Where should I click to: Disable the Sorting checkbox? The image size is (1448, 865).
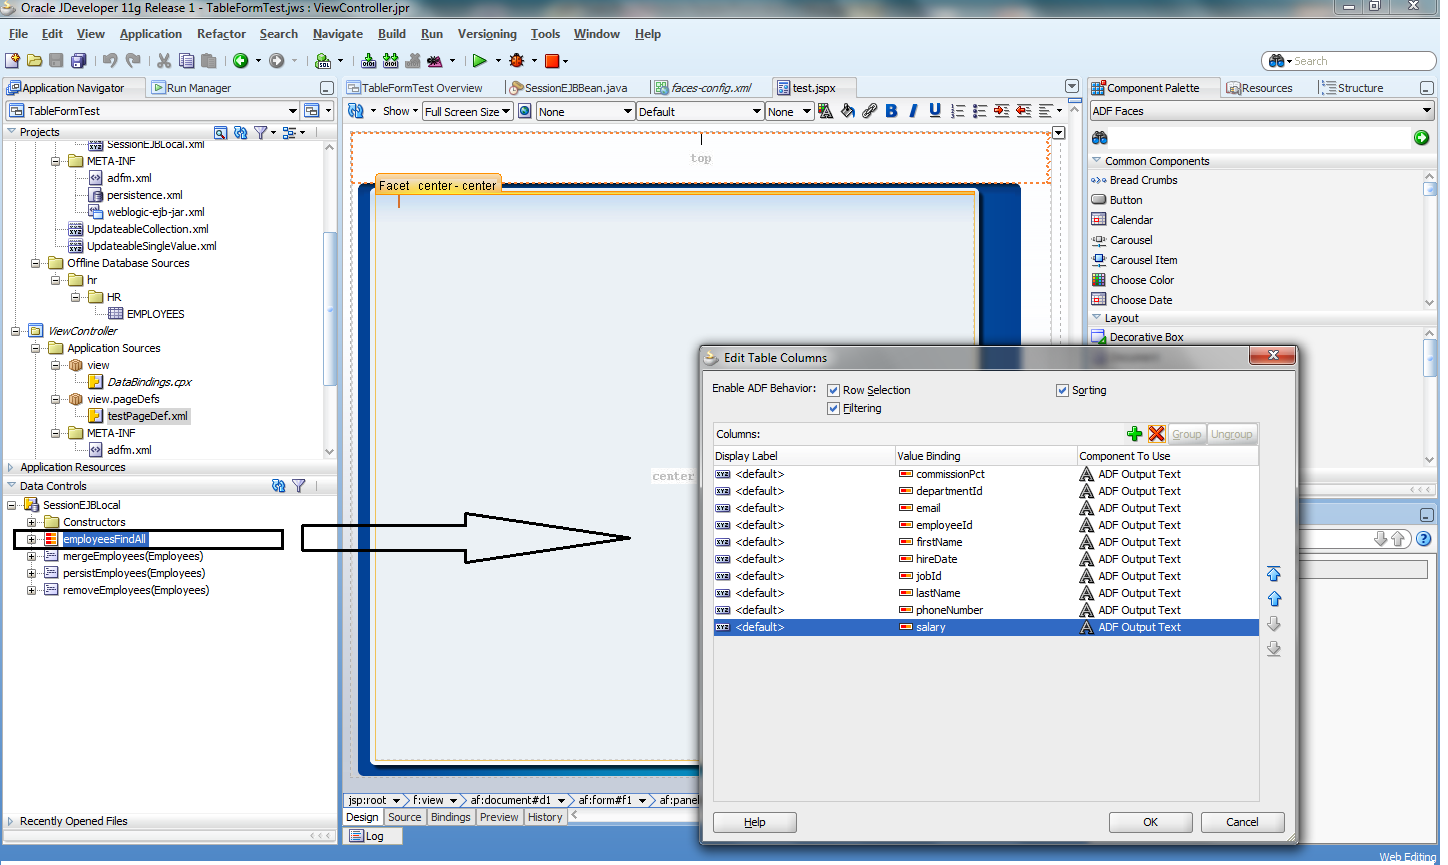pos(1062,391)
